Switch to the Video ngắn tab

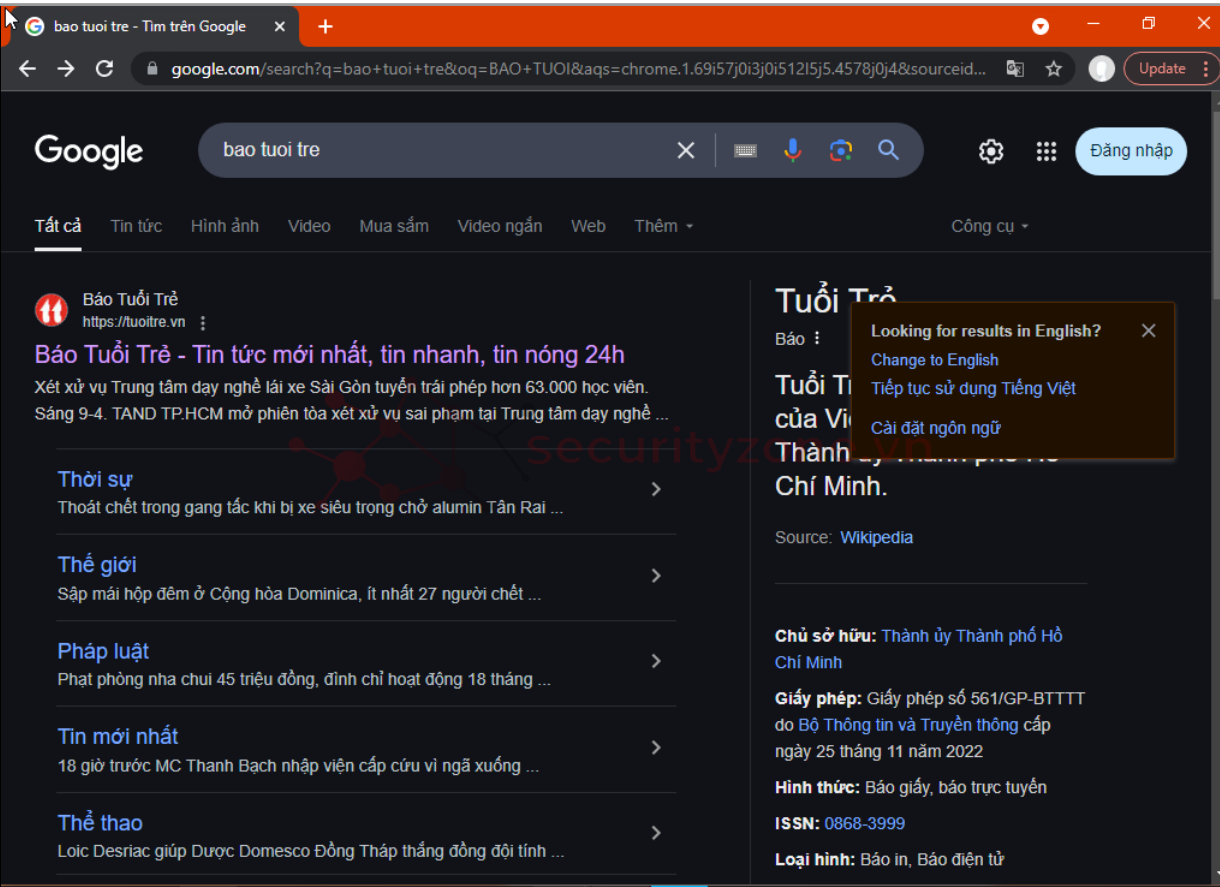pyautogui.click(x=500, y=226)
